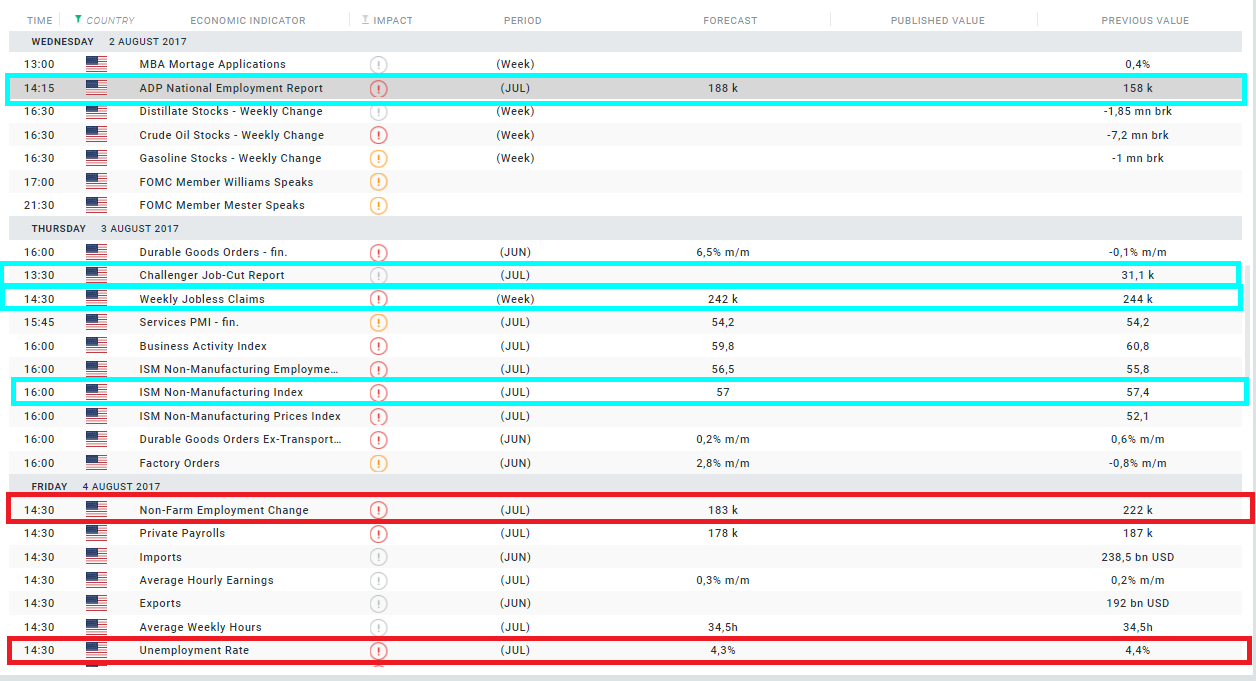The height and width of the screenshot is (681, 1256).
Task: Select the Thursday 3 August 2017 date header
Action: [105, 228]
